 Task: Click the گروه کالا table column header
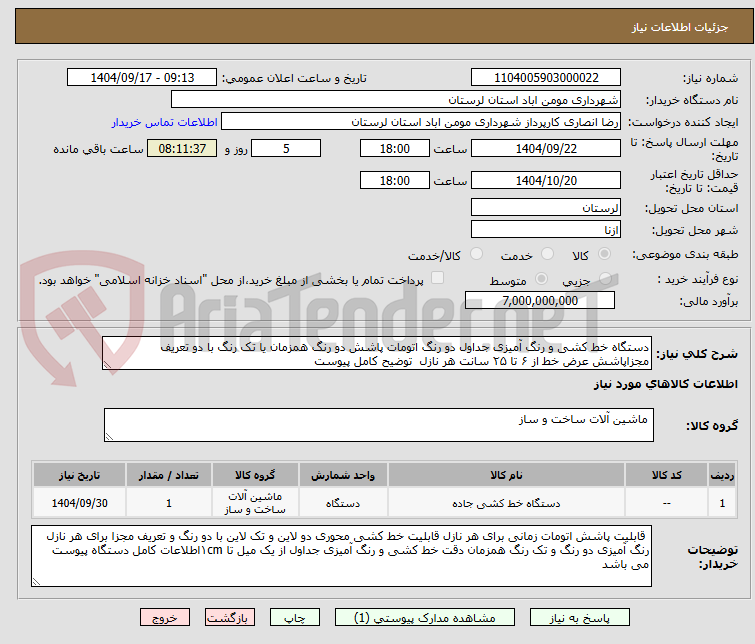click(x=255, y=475)
